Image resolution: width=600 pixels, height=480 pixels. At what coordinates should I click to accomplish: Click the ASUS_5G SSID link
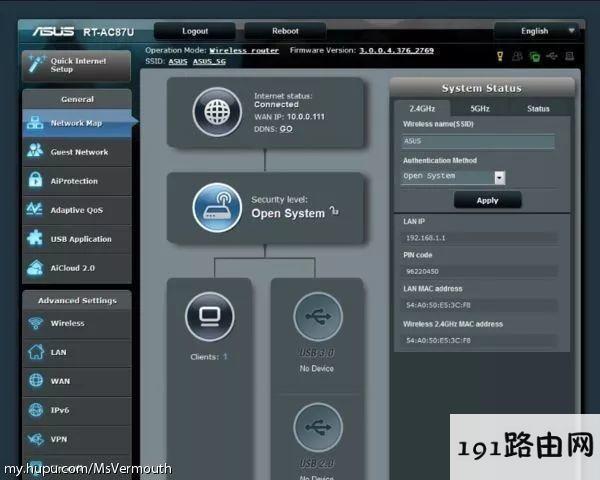click(x=209, y=62)
